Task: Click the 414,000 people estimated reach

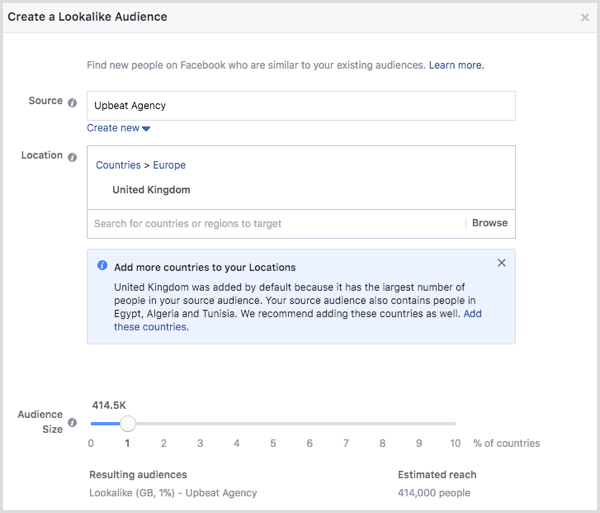Action: [x=434, y=493]
